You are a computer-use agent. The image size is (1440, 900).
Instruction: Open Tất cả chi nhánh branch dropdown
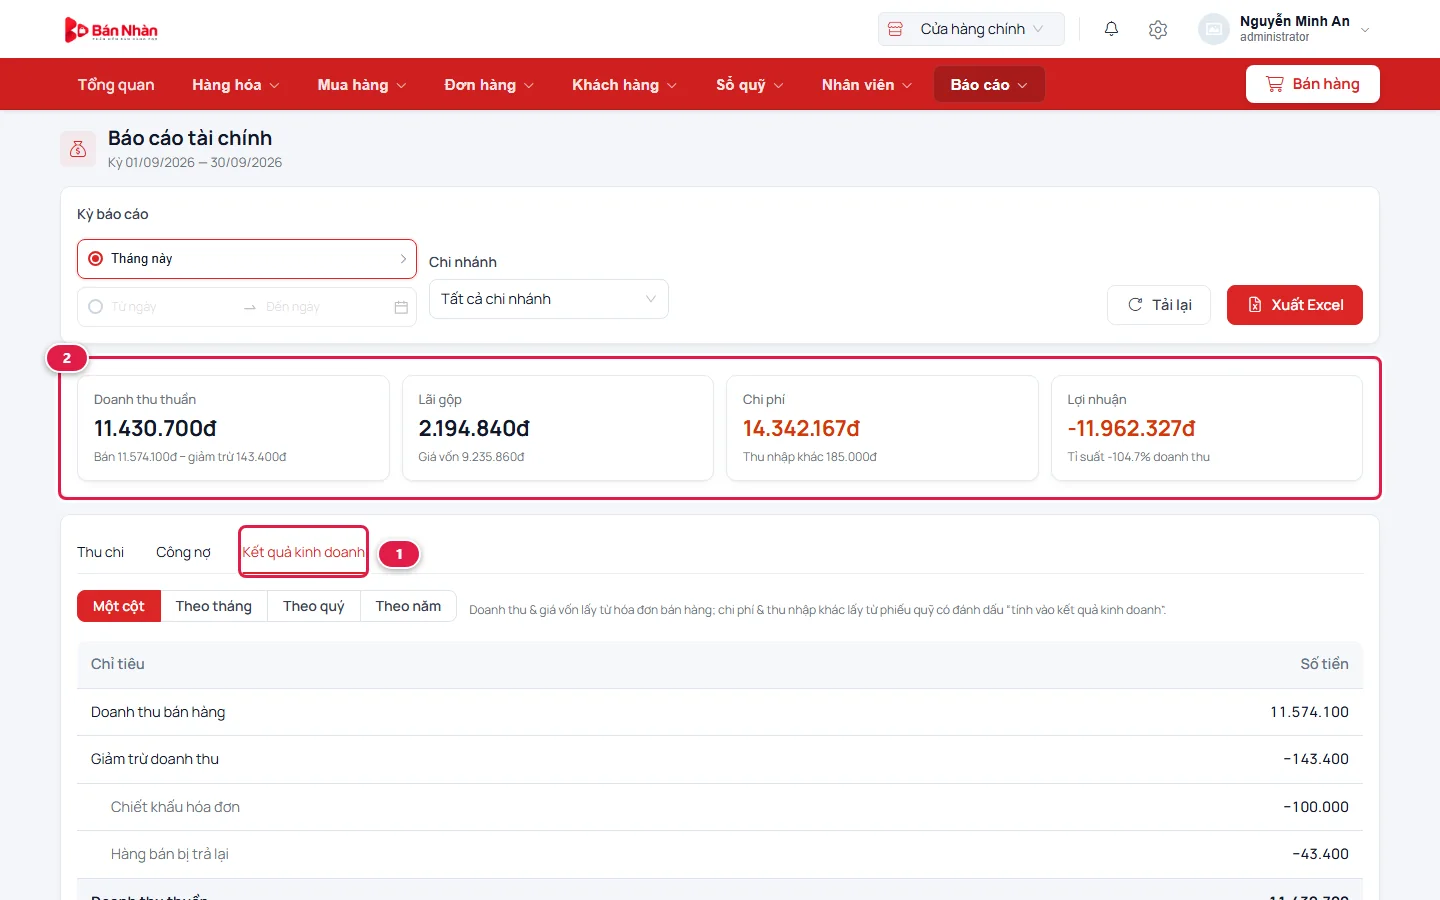(x=549, y=299)
